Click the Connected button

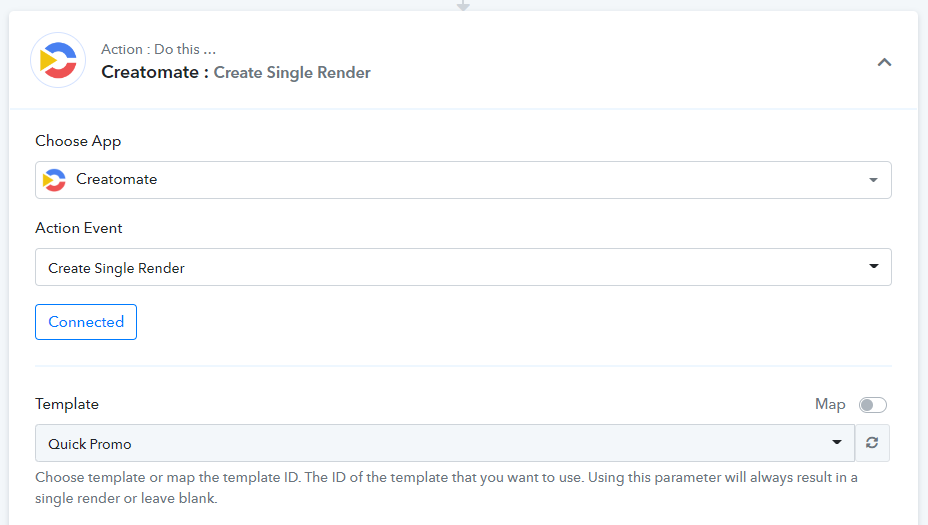click(86, 322)
